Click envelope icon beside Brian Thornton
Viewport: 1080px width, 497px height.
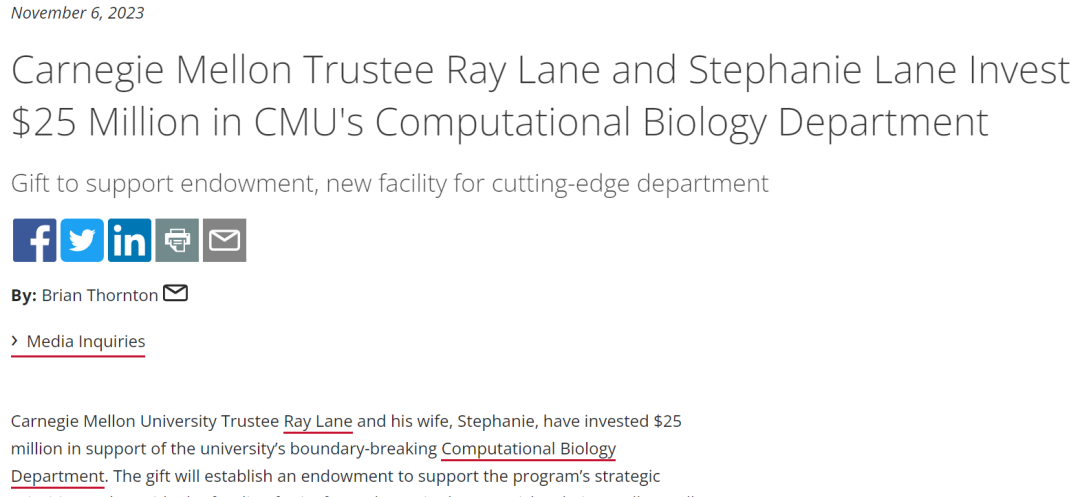pos(175,294)
